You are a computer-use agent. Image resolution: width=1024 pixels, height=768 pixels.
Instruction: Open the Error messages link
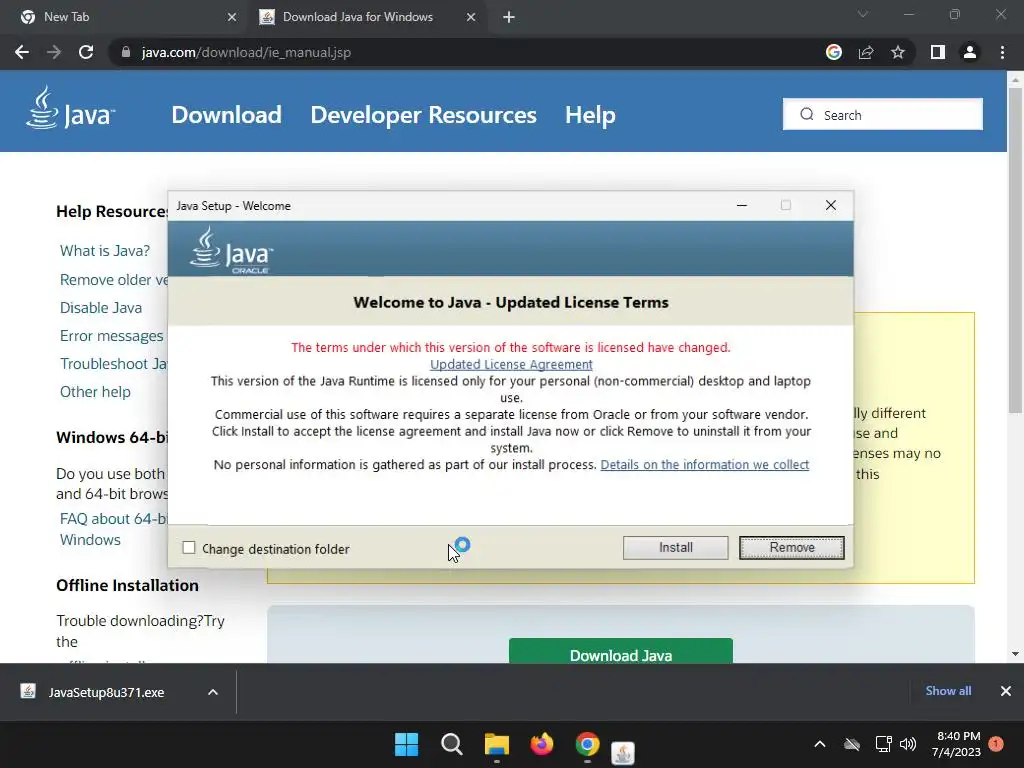(112, 336)
